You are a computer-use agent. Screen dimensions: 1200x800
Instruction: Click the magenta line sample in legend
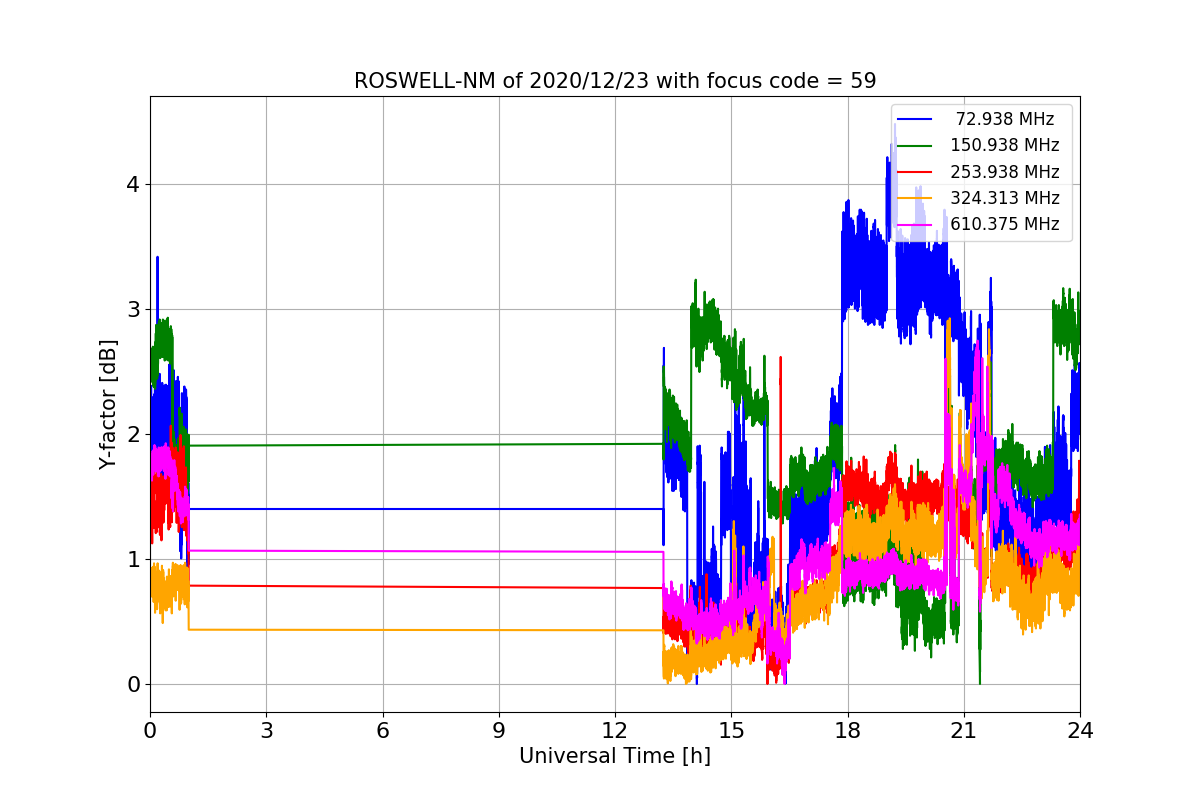point(915,224)
